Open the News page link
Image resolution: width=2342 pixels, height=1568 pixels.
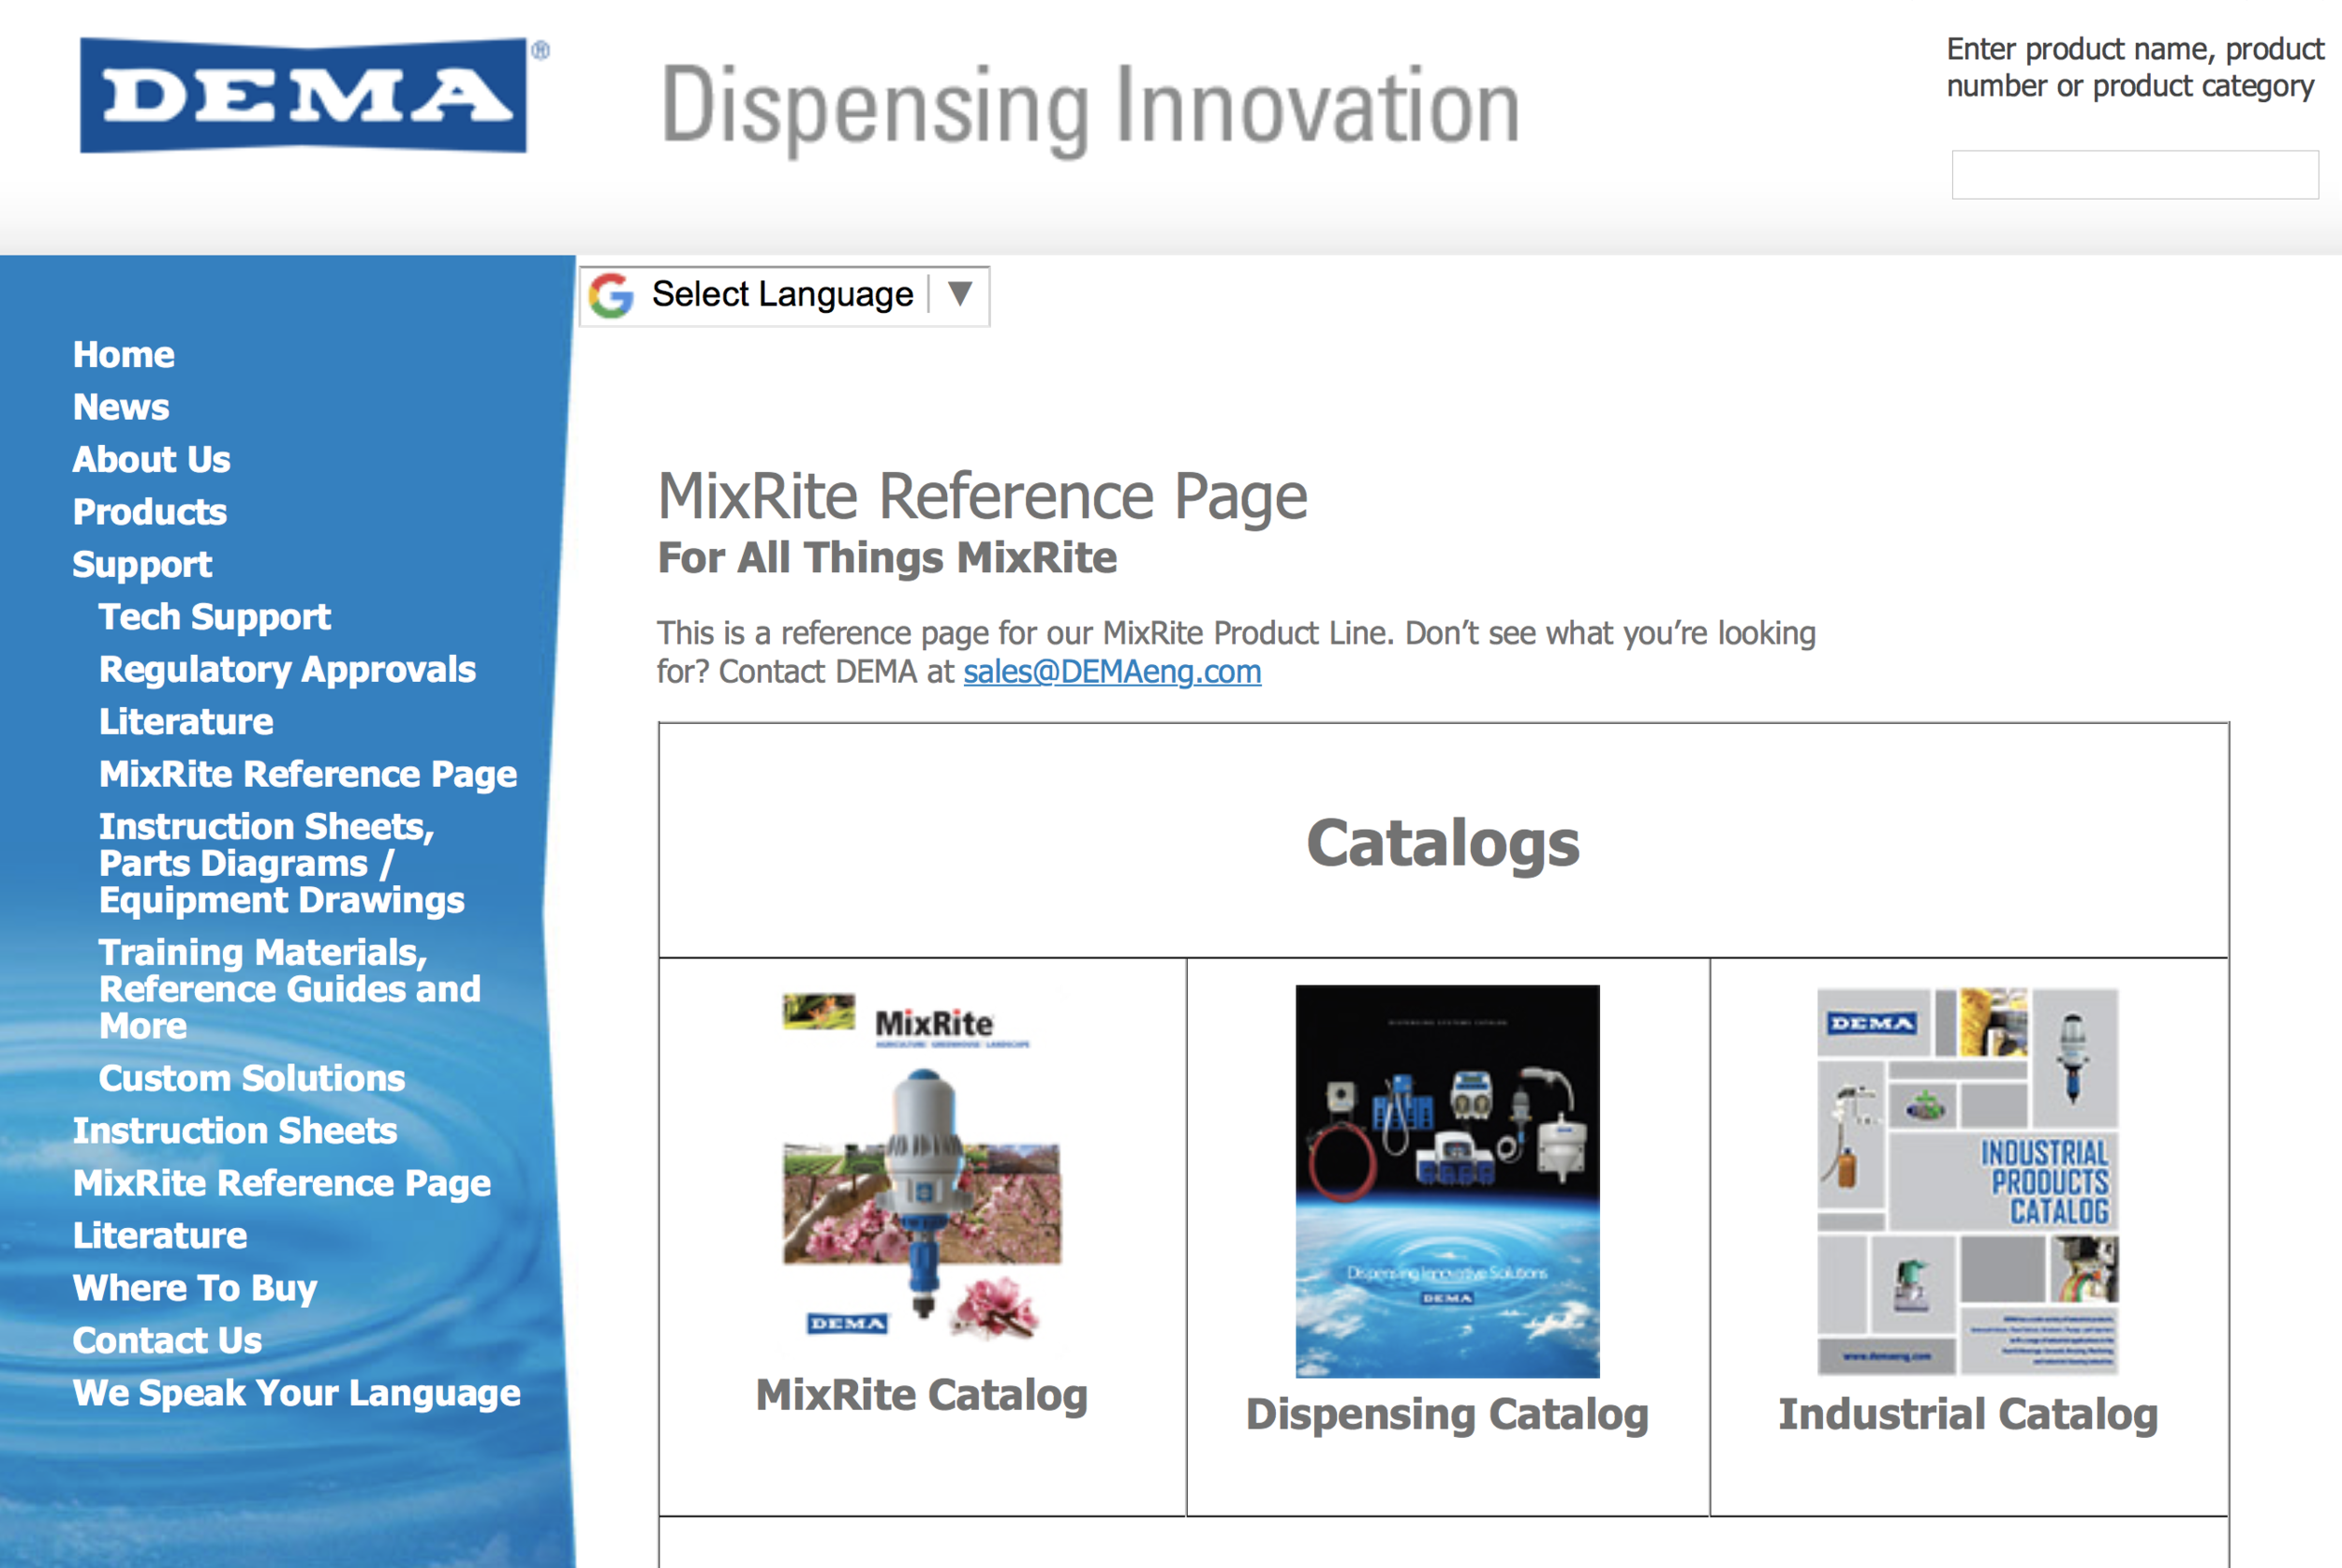coord(121,407)
